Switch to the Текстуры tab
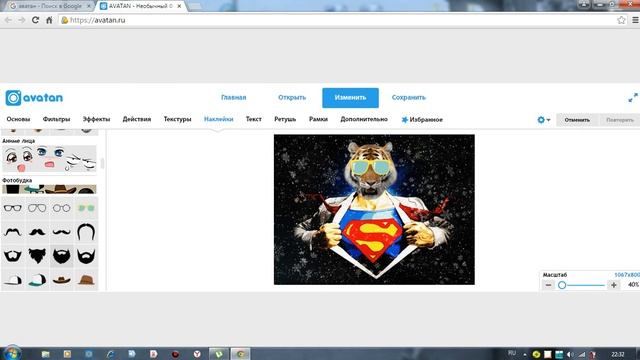Viewport: 640px width, 360px height. click(177, 119)
